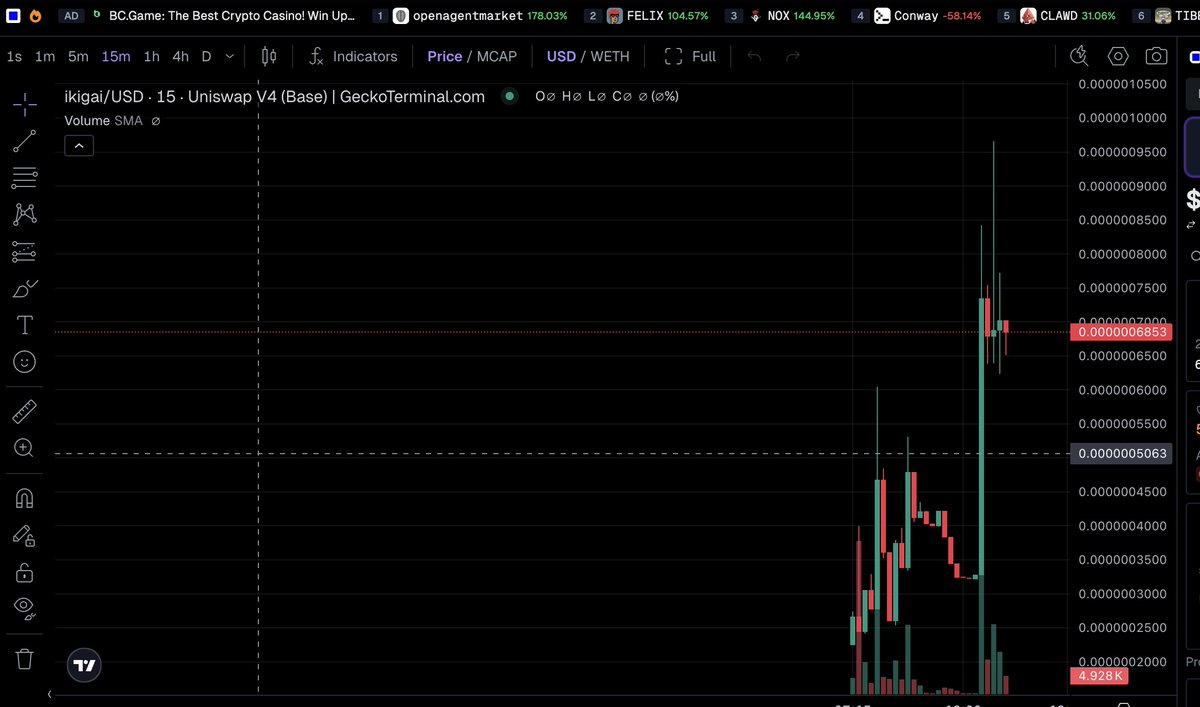
Task: Click the TradingView logo badge
Action: pyautogui.click(x=85, y=665)
